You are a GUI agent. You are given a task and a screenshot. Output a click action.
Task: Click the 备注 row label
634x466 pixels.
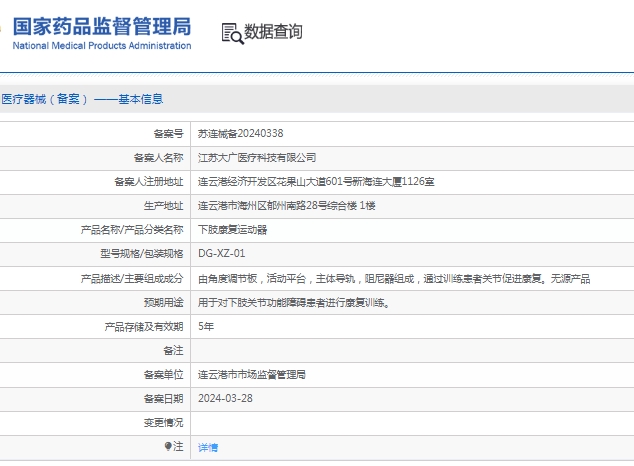coord(173,350)
